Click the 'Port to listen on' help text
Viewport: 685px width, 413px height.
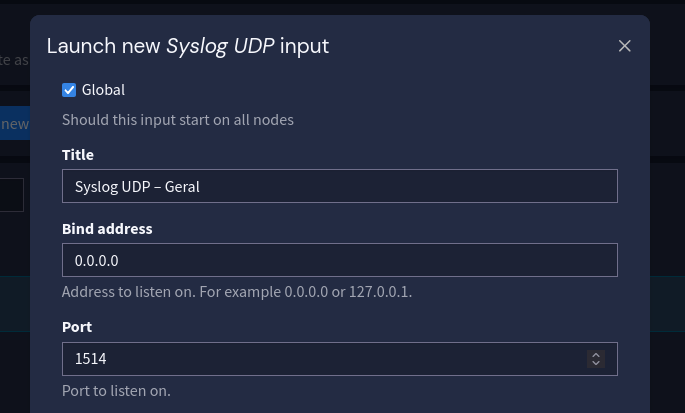click(x=116, y=391)
